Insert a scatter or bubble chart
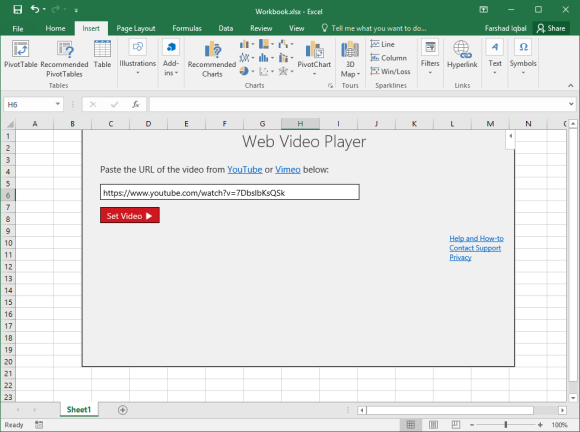 pos(266,71)
